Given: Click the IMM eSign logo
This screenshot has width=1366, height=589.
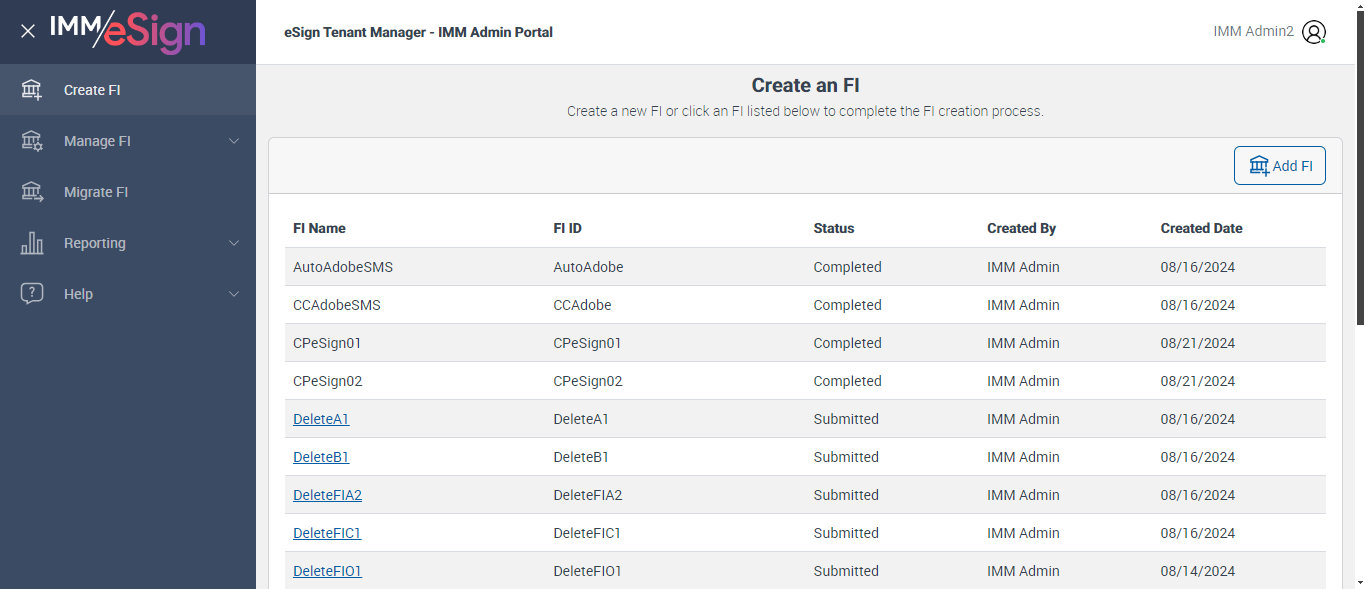Looking at the screenshot, I should click(128, 31).
